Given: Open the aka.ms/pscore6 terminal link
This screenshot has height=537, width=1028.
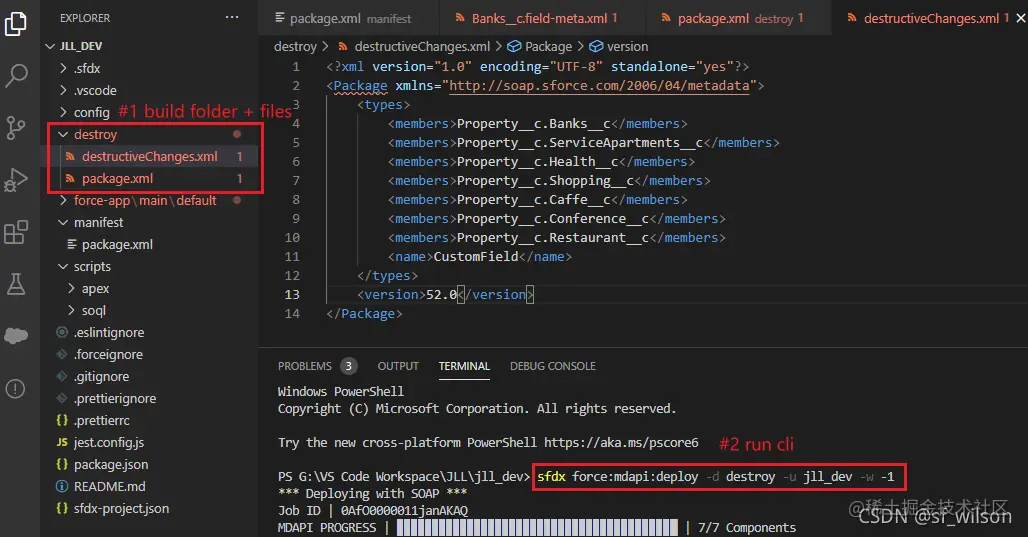Looking at the screenshot, I should coord(621,443).
